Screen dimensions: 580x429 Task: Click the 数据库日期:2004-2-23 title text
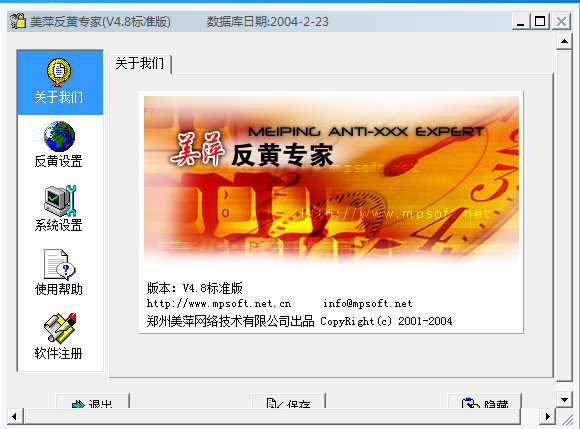[x=267, y=21]
